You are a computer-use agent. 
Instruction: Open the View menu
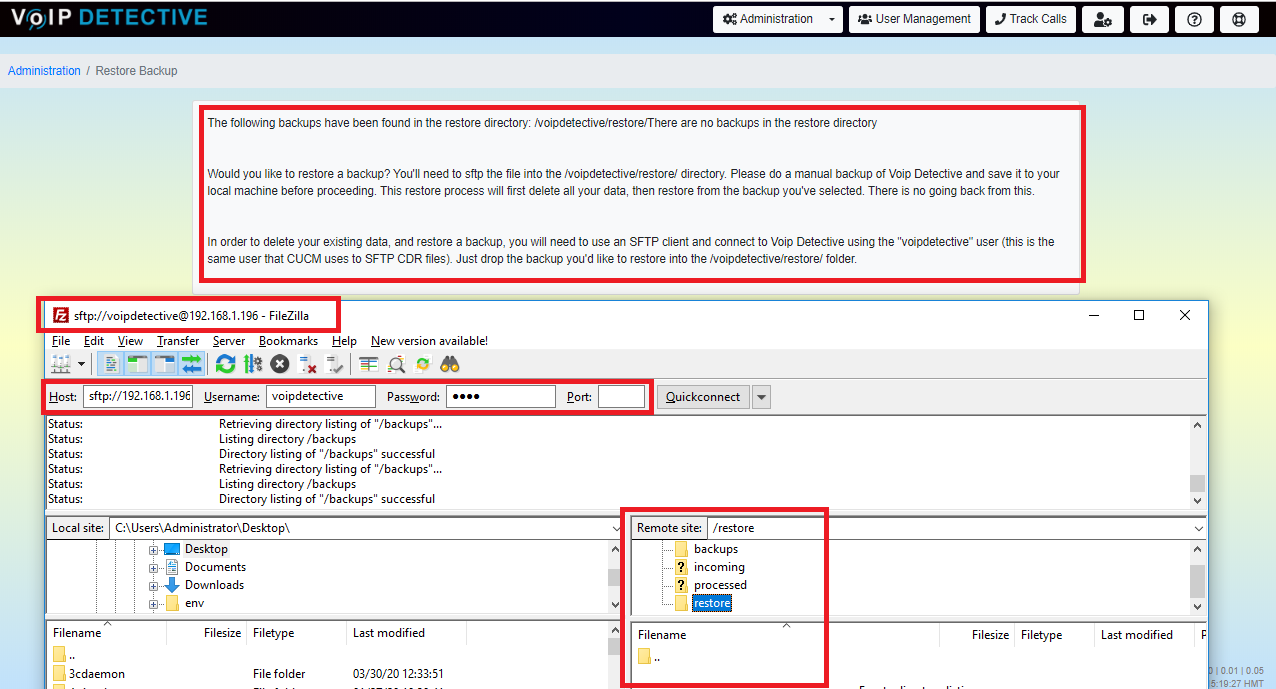point(130,341)
